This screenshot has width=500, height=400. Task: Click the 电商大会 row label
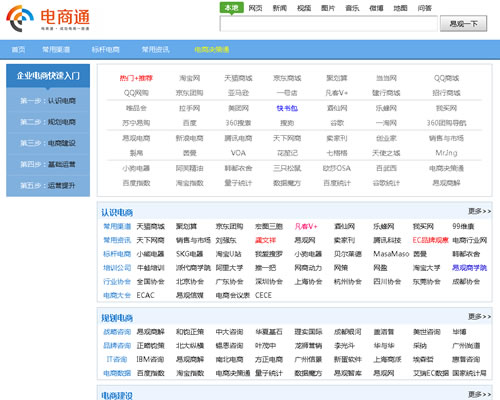tap(117, 295)
